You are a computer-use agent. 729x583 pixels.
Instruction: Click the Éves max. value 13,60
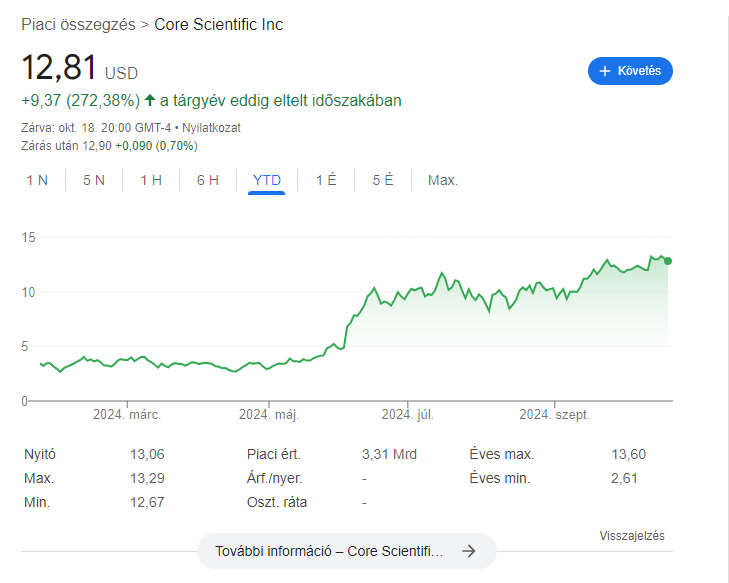point(628,454)
